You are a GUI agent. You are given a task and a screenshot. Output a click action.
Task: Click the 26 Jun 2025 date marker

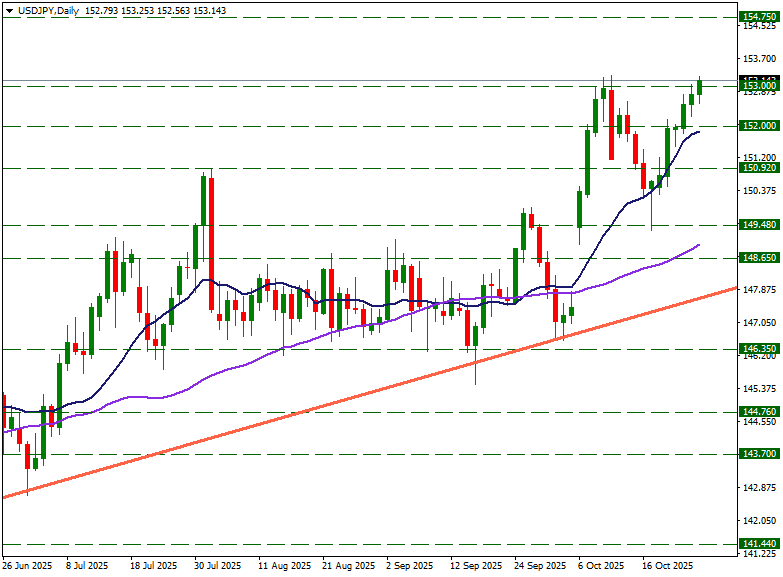click(28, 565)
